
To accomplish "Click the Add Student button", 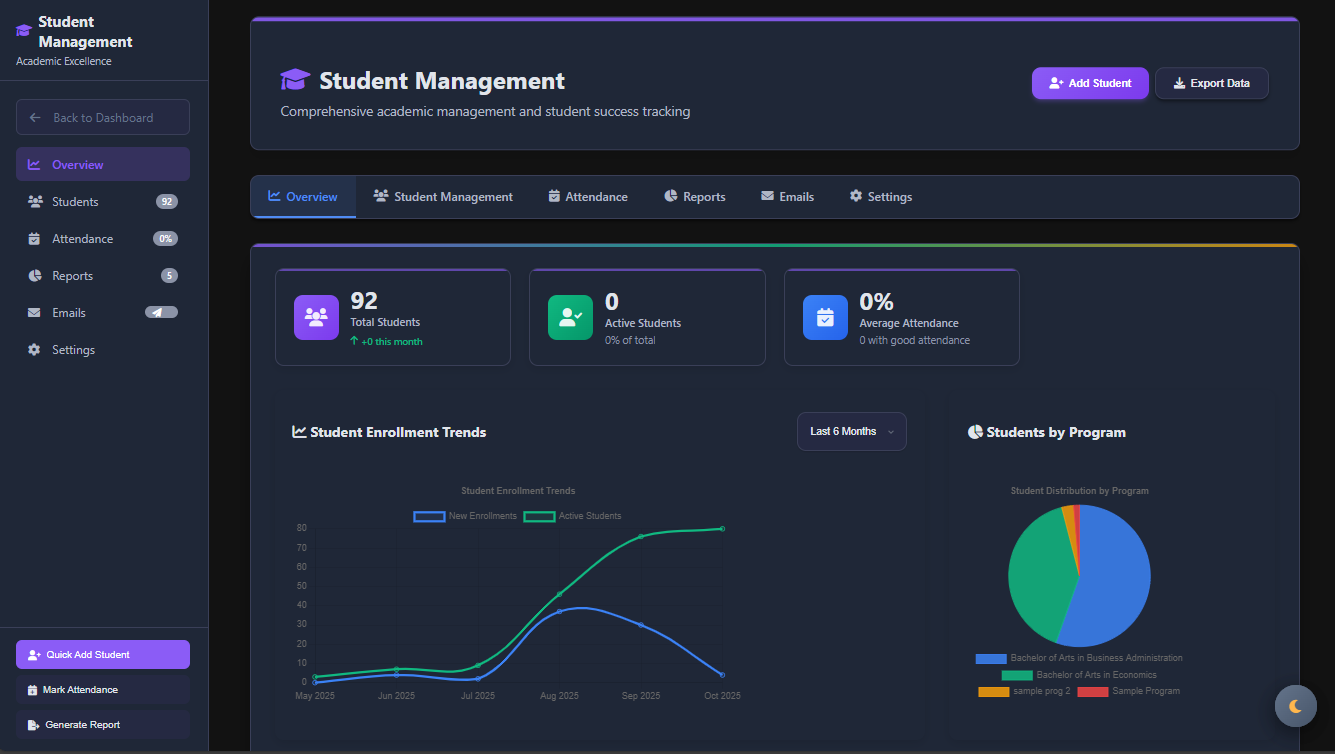I will tap(1089, 83).
